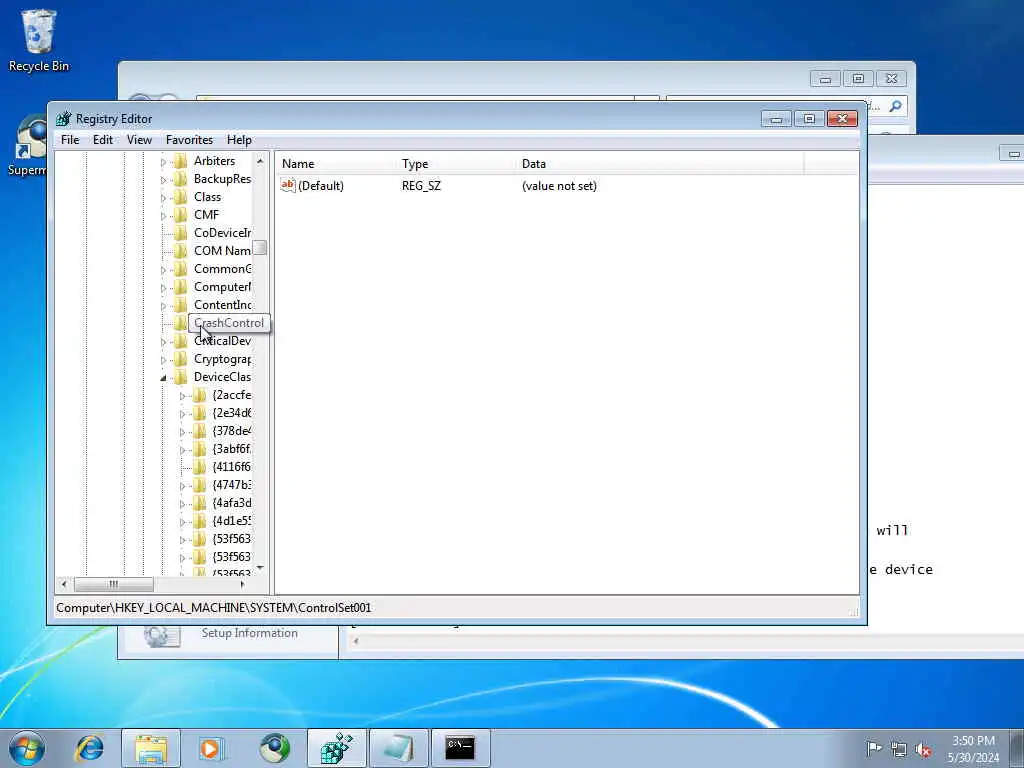The width and height of the screenshot is (1024, 768).
Task: Expand the {4d1e55 subkey
Action: [182, 522]
